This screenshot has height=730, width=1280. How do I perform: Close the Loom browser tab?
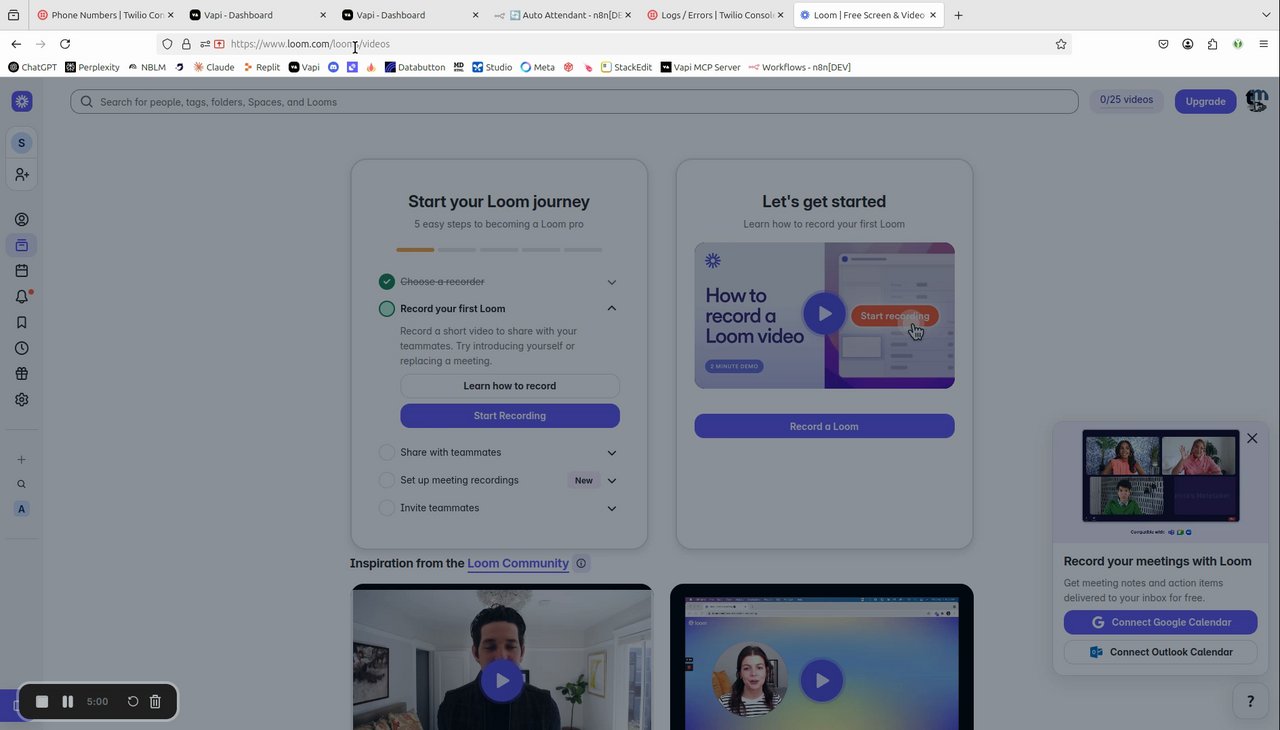(x=933, y=15)
